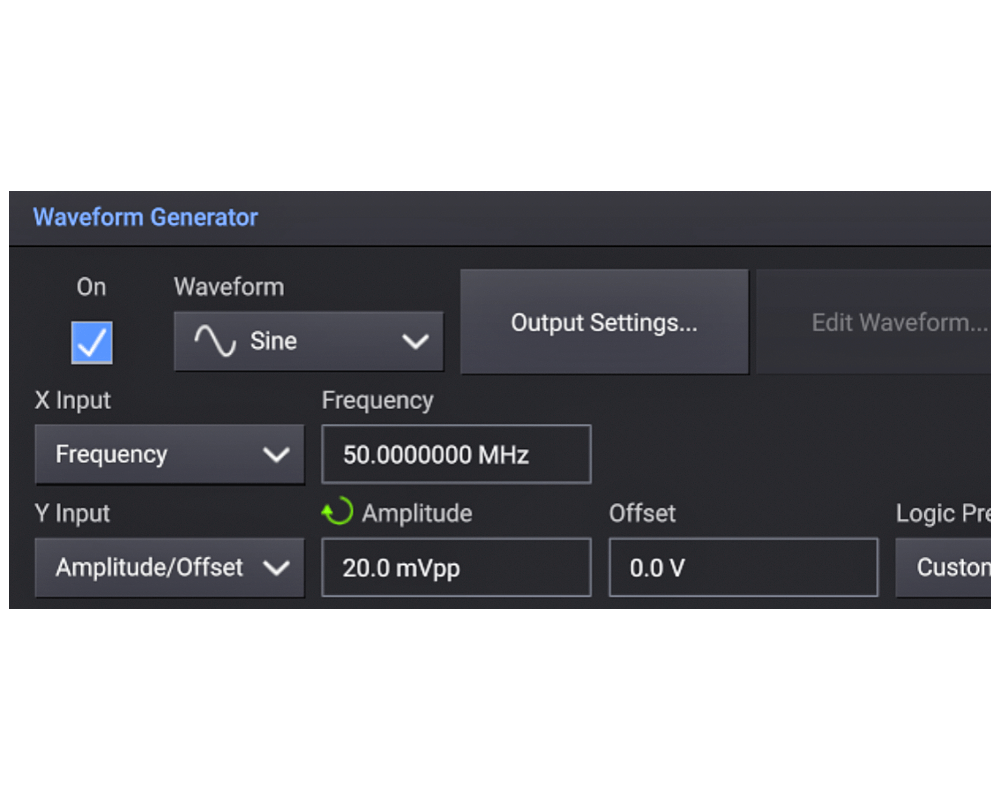The image size is (1000, 800).
Task: Click the chevron arrow on X Input dropdown
Action: (276, 455)
